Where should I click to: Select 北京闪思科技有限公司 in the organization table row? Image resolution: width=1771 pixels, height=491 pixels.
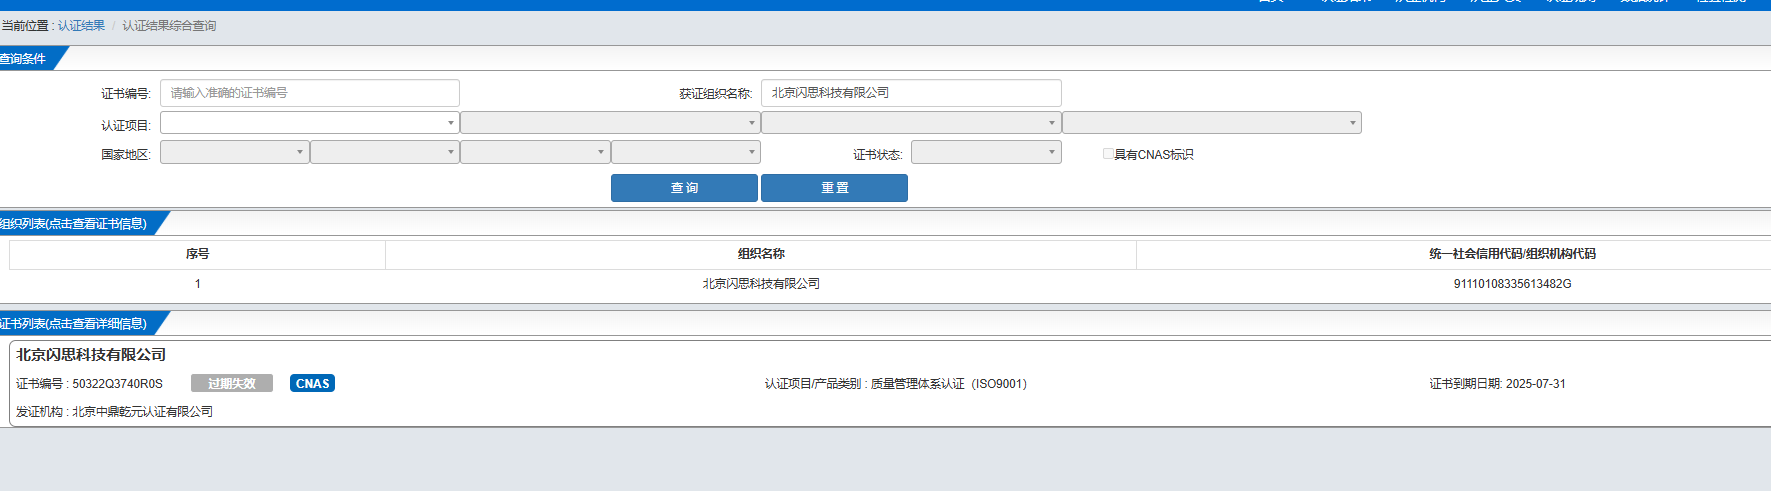761,284
